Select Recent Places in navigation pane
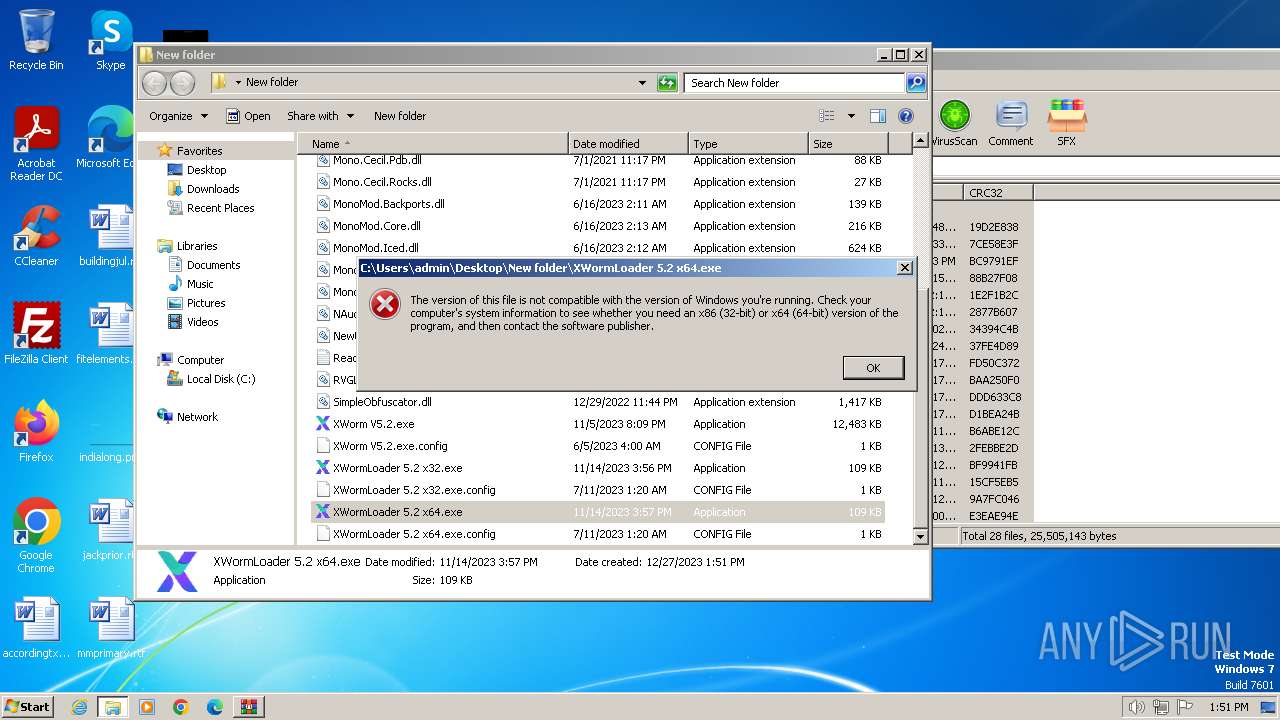The image size is (1280, 720). pos(220,208)
